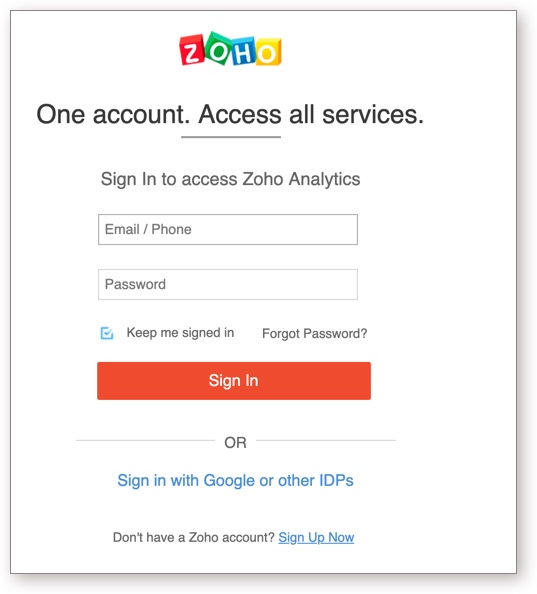Click the Zoho logo at the top
The height and width of the screenshot is (594, 537).
[230, 49]
